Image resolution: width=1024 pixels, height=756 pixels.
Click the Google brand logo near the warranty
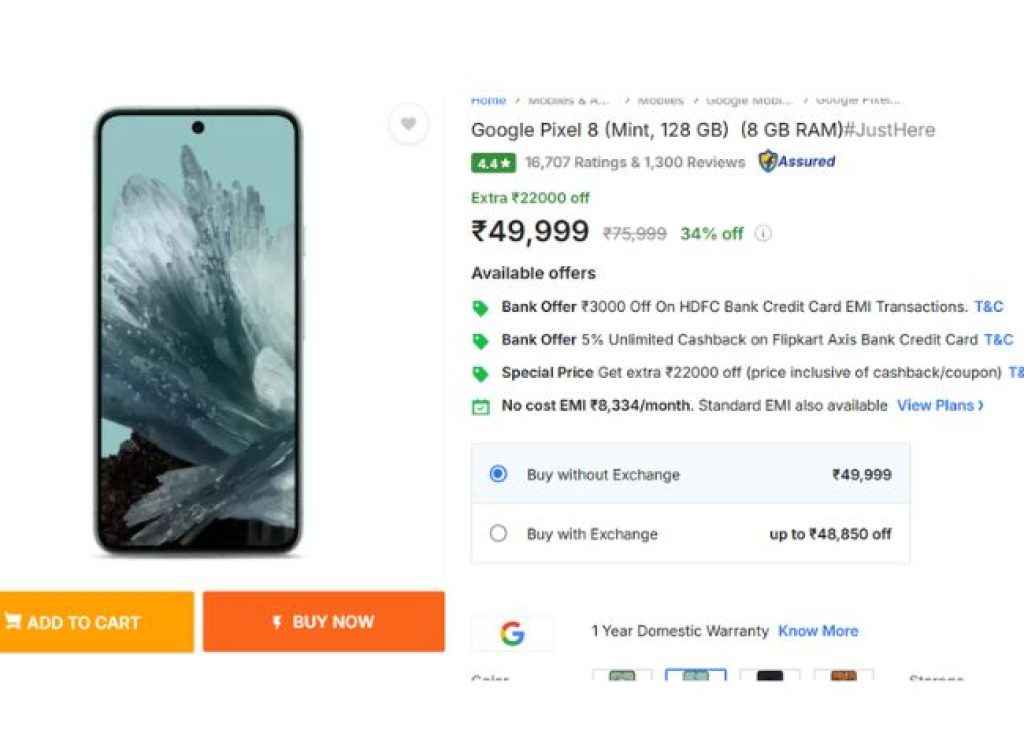513,631
